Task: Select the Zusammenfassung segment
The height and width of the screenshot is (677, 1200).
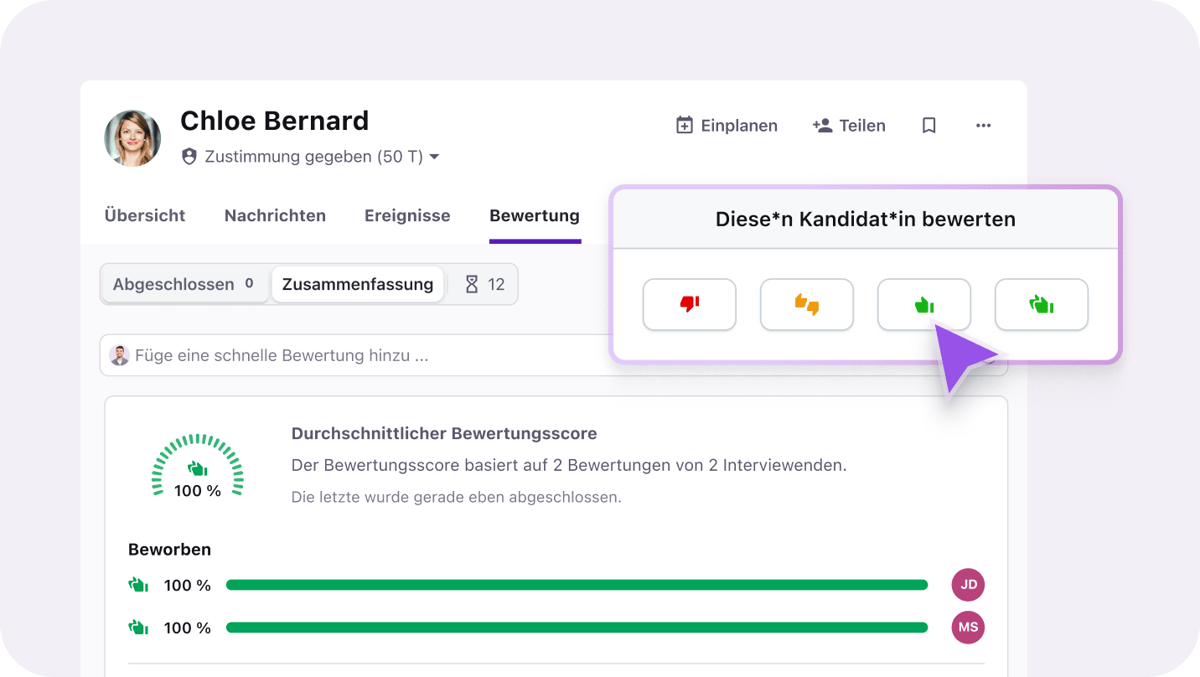Action: (357, 284)
